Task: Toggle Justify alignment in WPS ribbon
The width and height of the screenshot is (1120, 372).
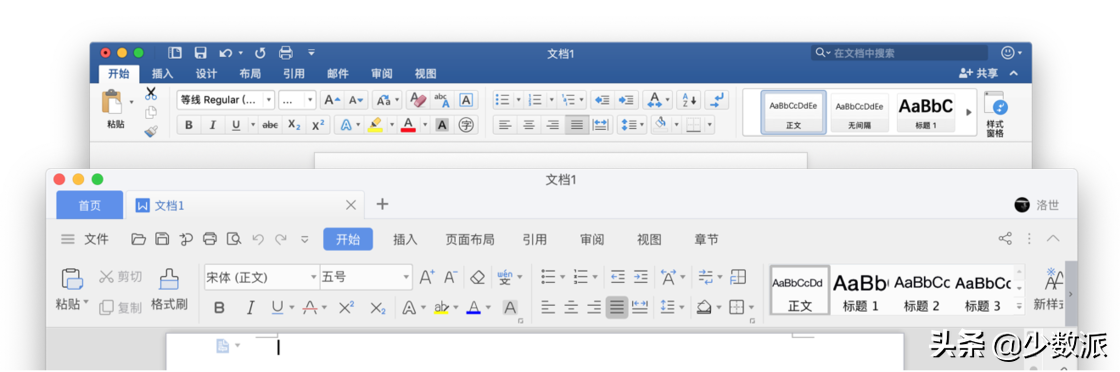Action: pos(617,308)
